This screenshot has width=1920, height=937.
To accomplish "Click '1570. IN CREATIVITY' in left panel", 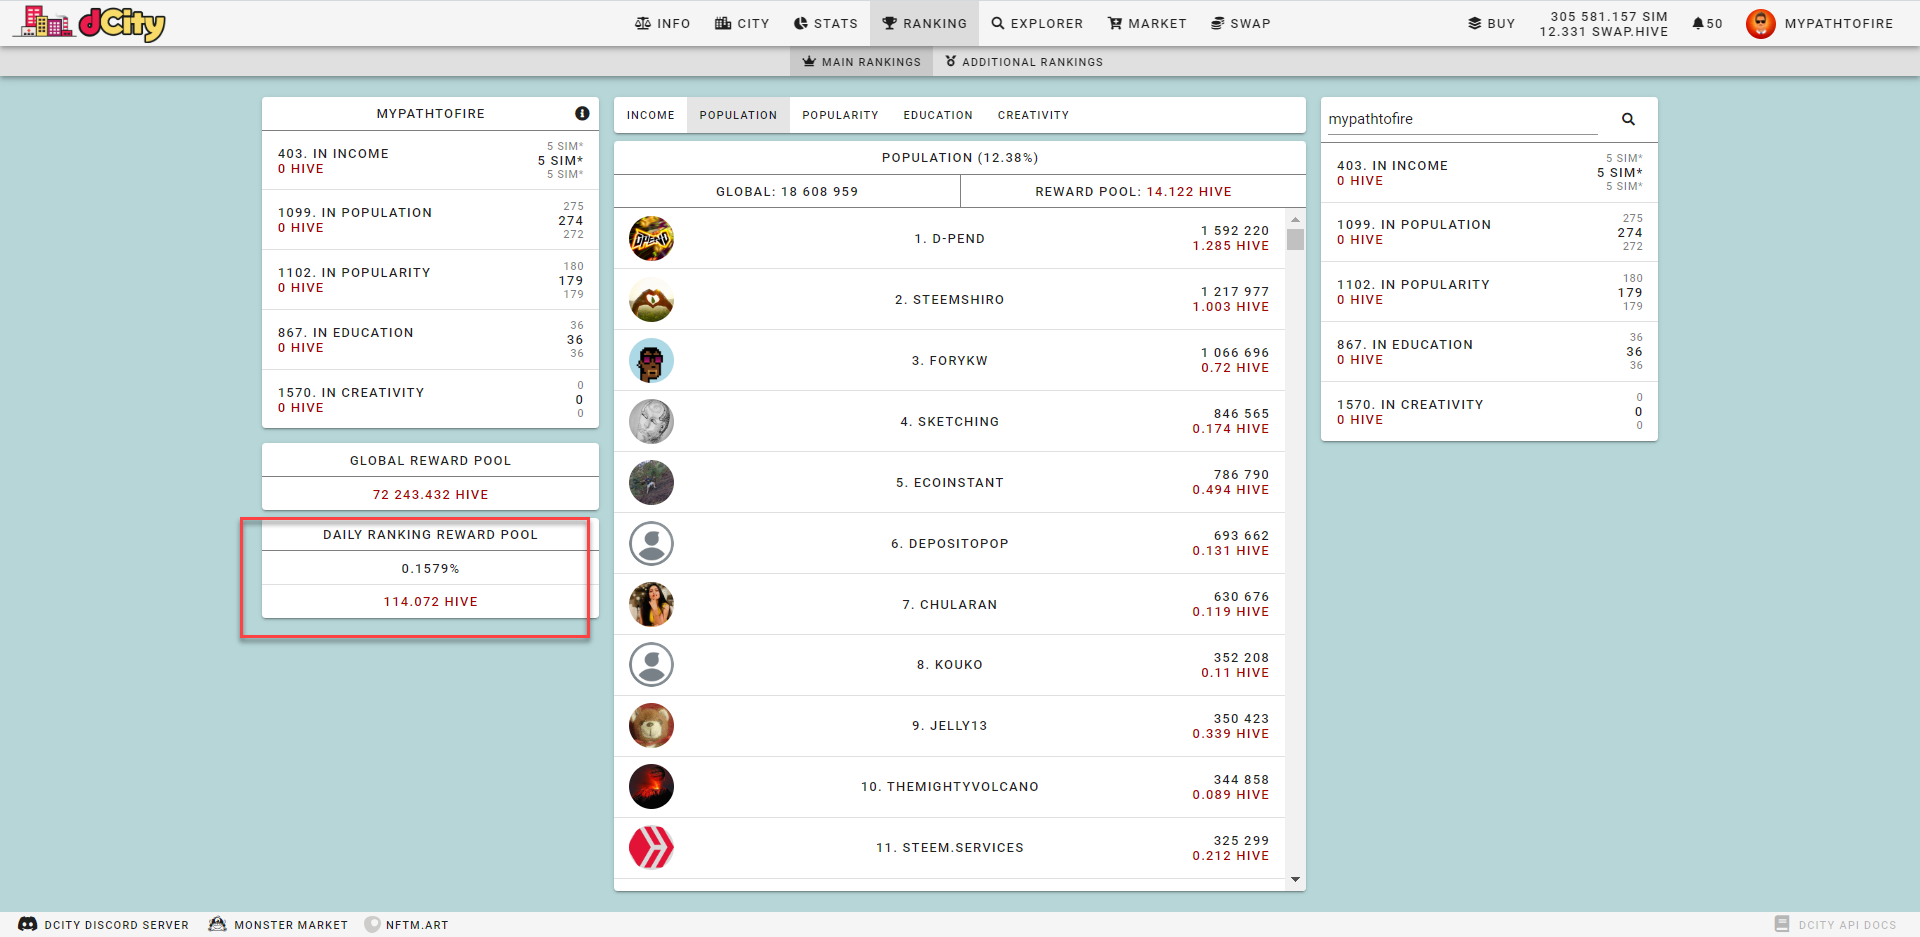I will pos(351,393).
